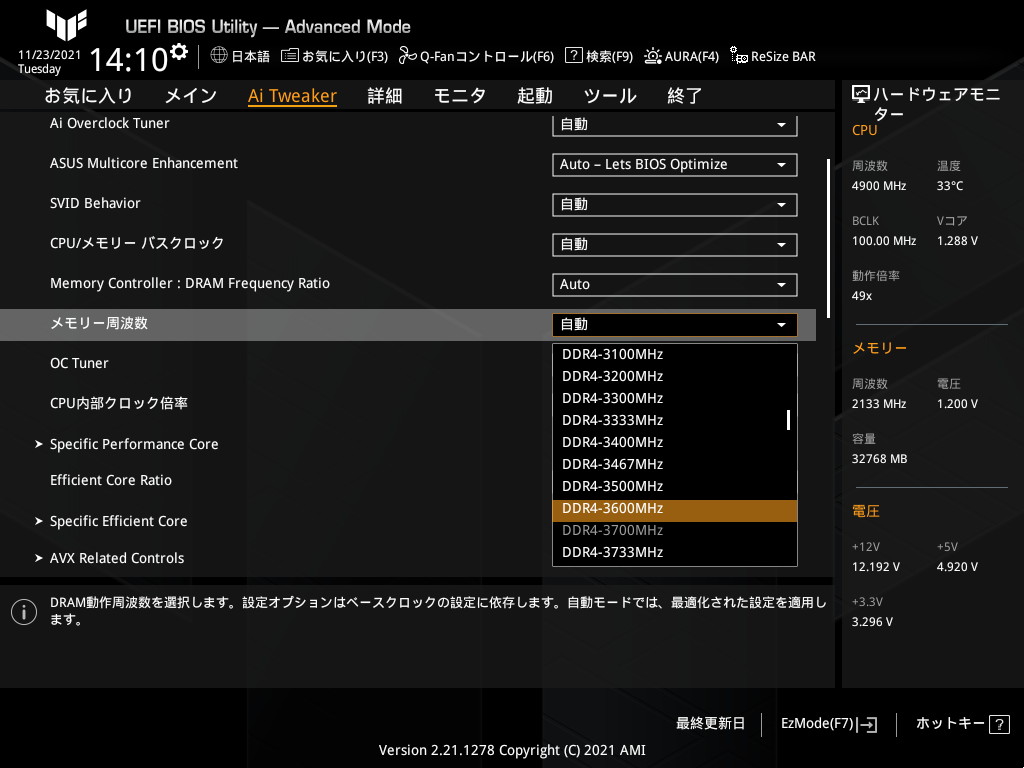Open Ai Overclock Tuner dropdown
Viewport: 1024px width, 768px height.
pos(675,124)
